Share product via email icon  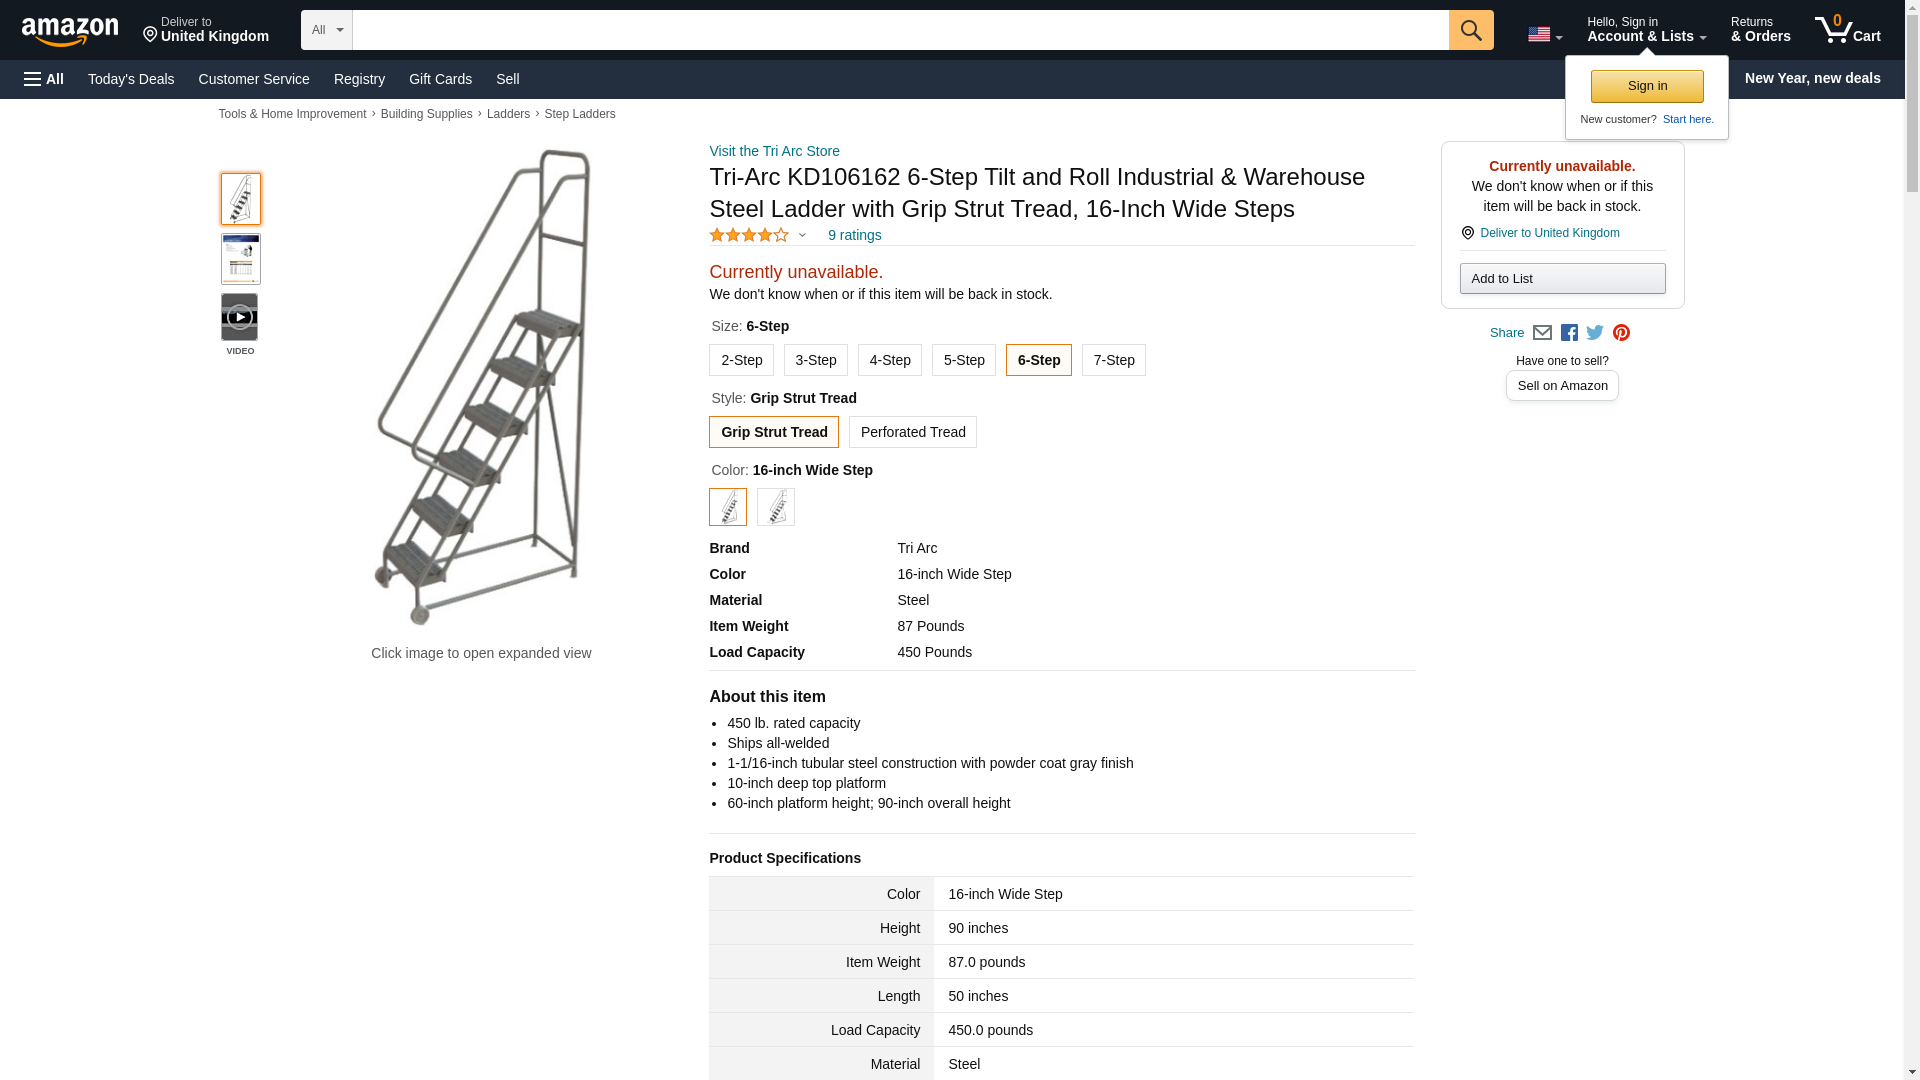(1542, 333)
